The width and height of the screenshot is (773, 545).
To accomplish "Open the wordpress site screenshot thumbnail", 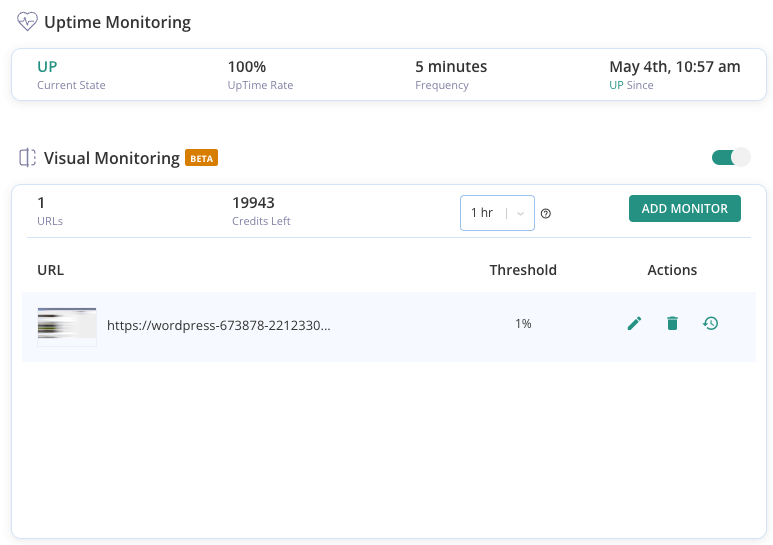I will click(67, 327).
